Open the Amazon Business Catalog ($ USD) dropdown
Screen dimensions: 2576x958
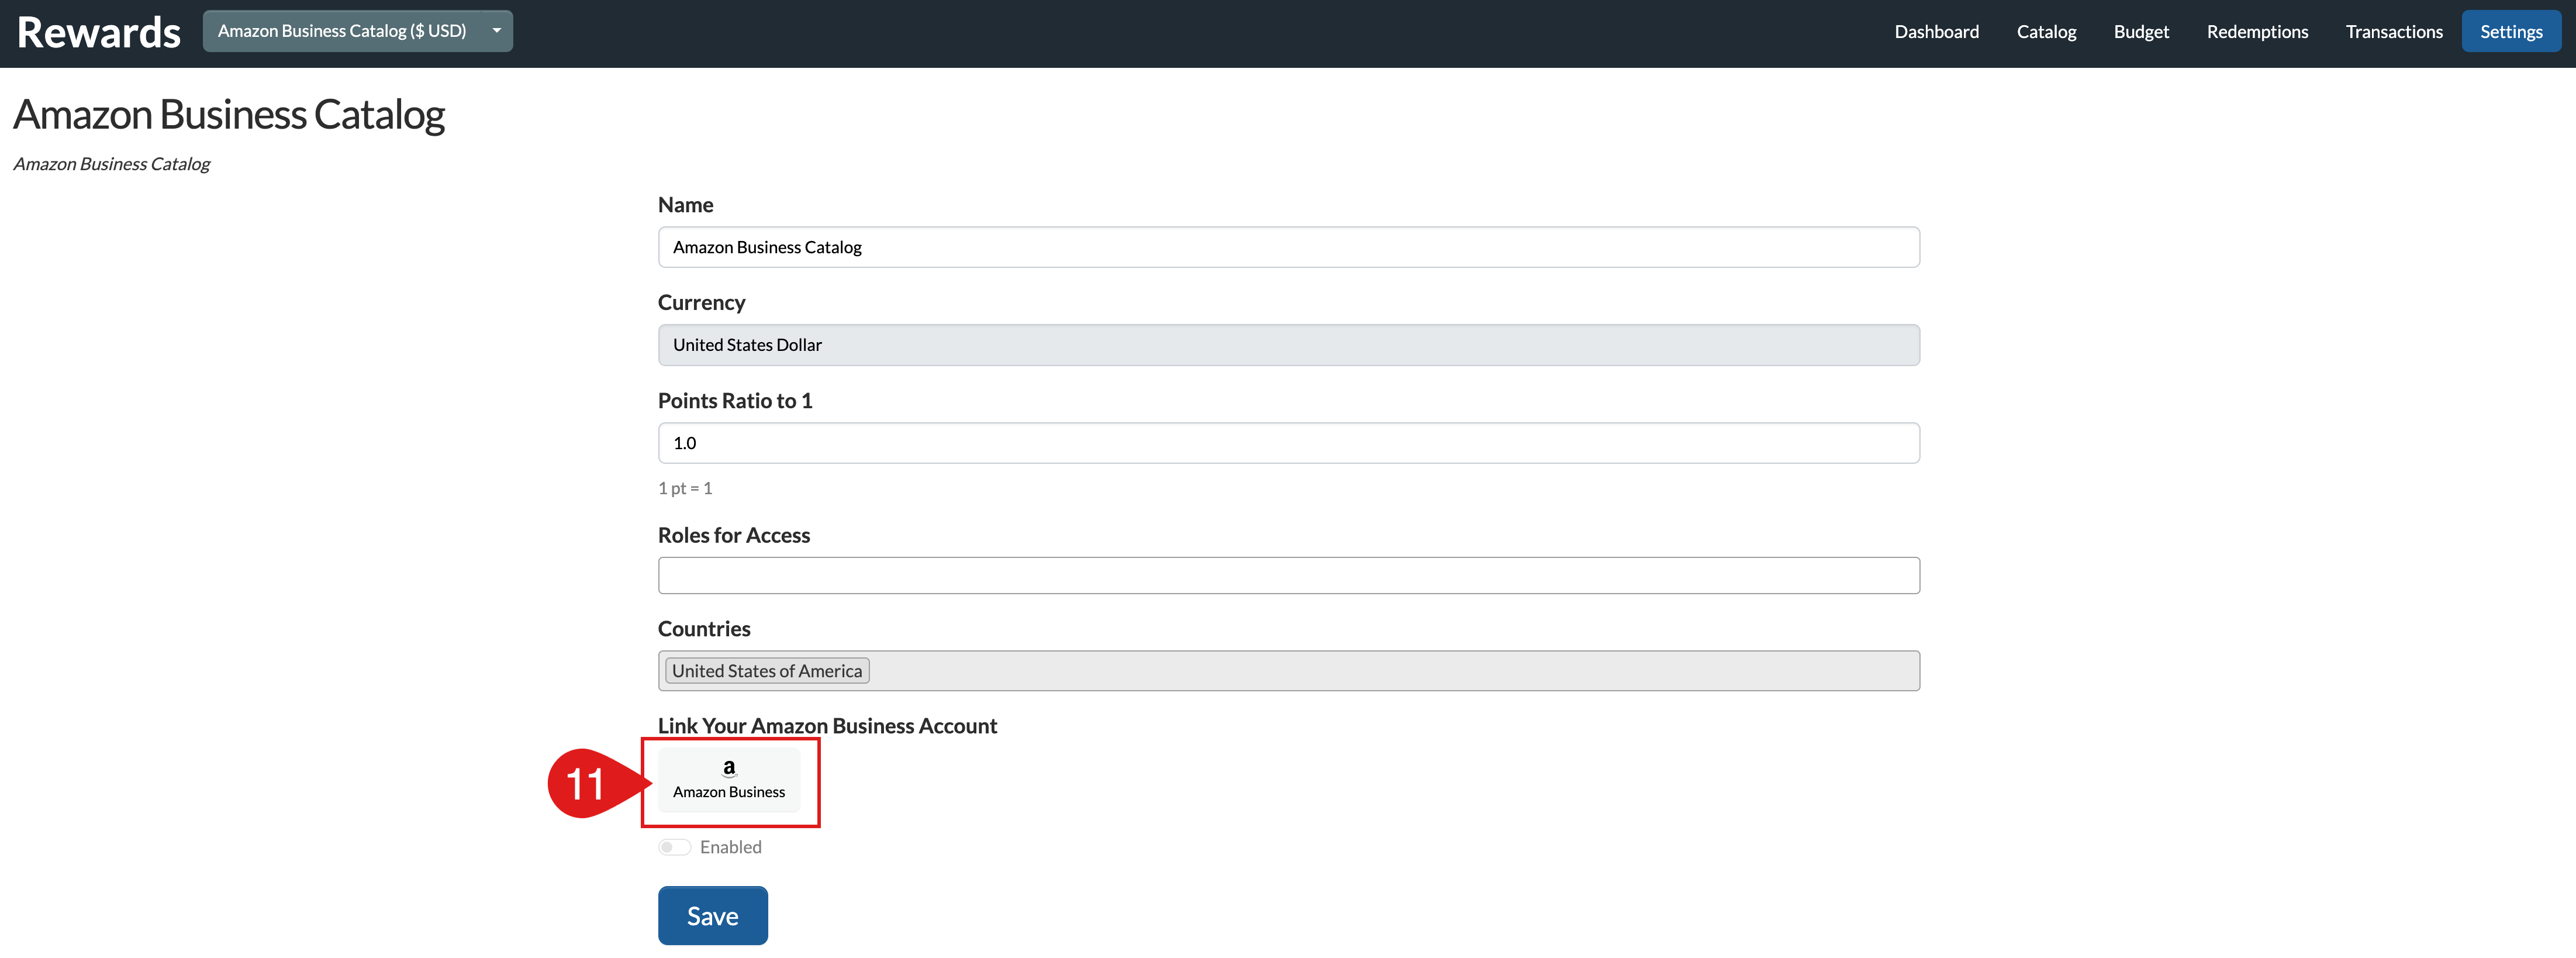pos(357,31)
